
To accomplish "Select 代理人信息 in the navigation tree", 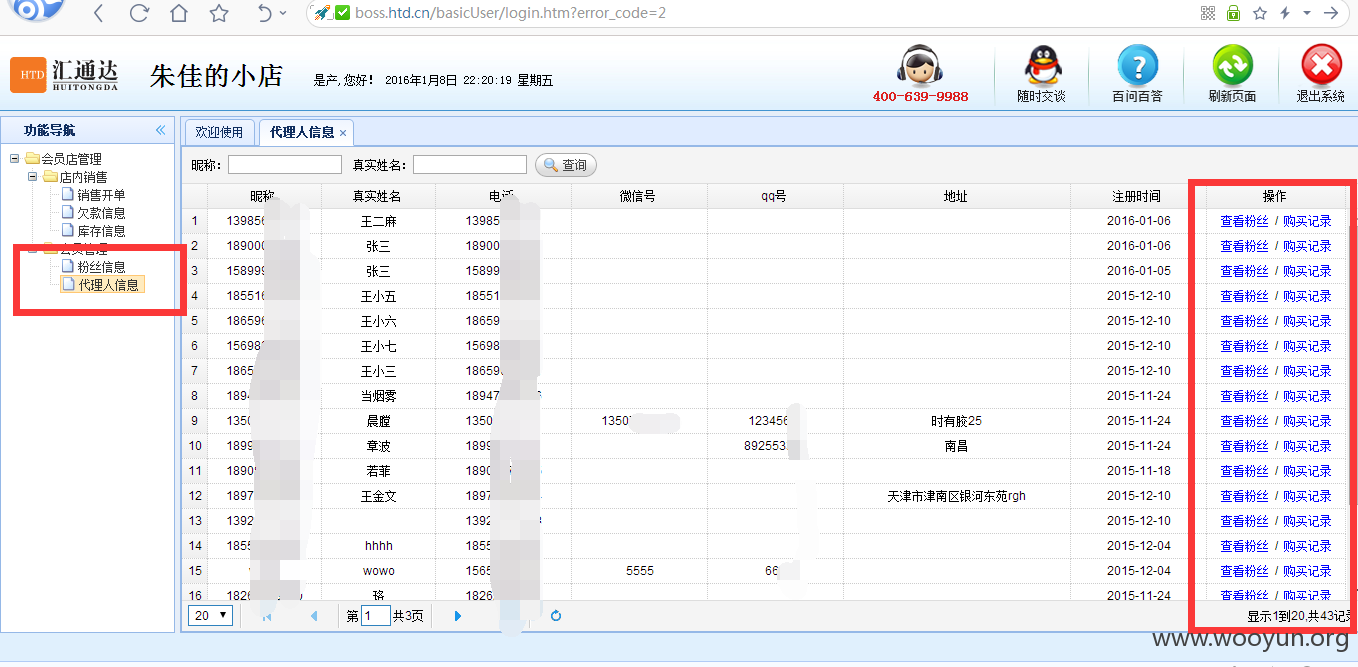I will pos(108,285).
